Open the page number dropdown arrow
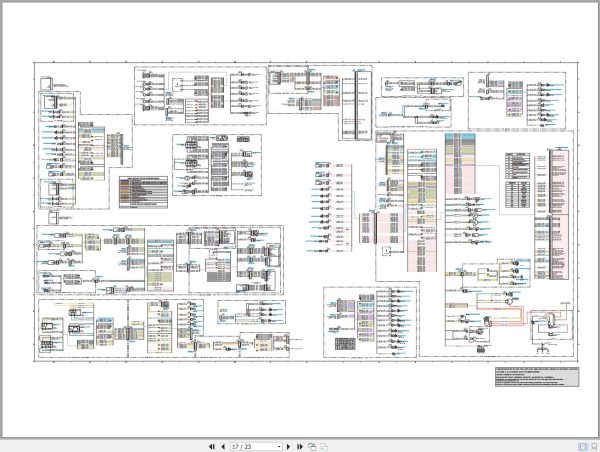The height and width of the screenshot is (452, 600). click(279, 447)
